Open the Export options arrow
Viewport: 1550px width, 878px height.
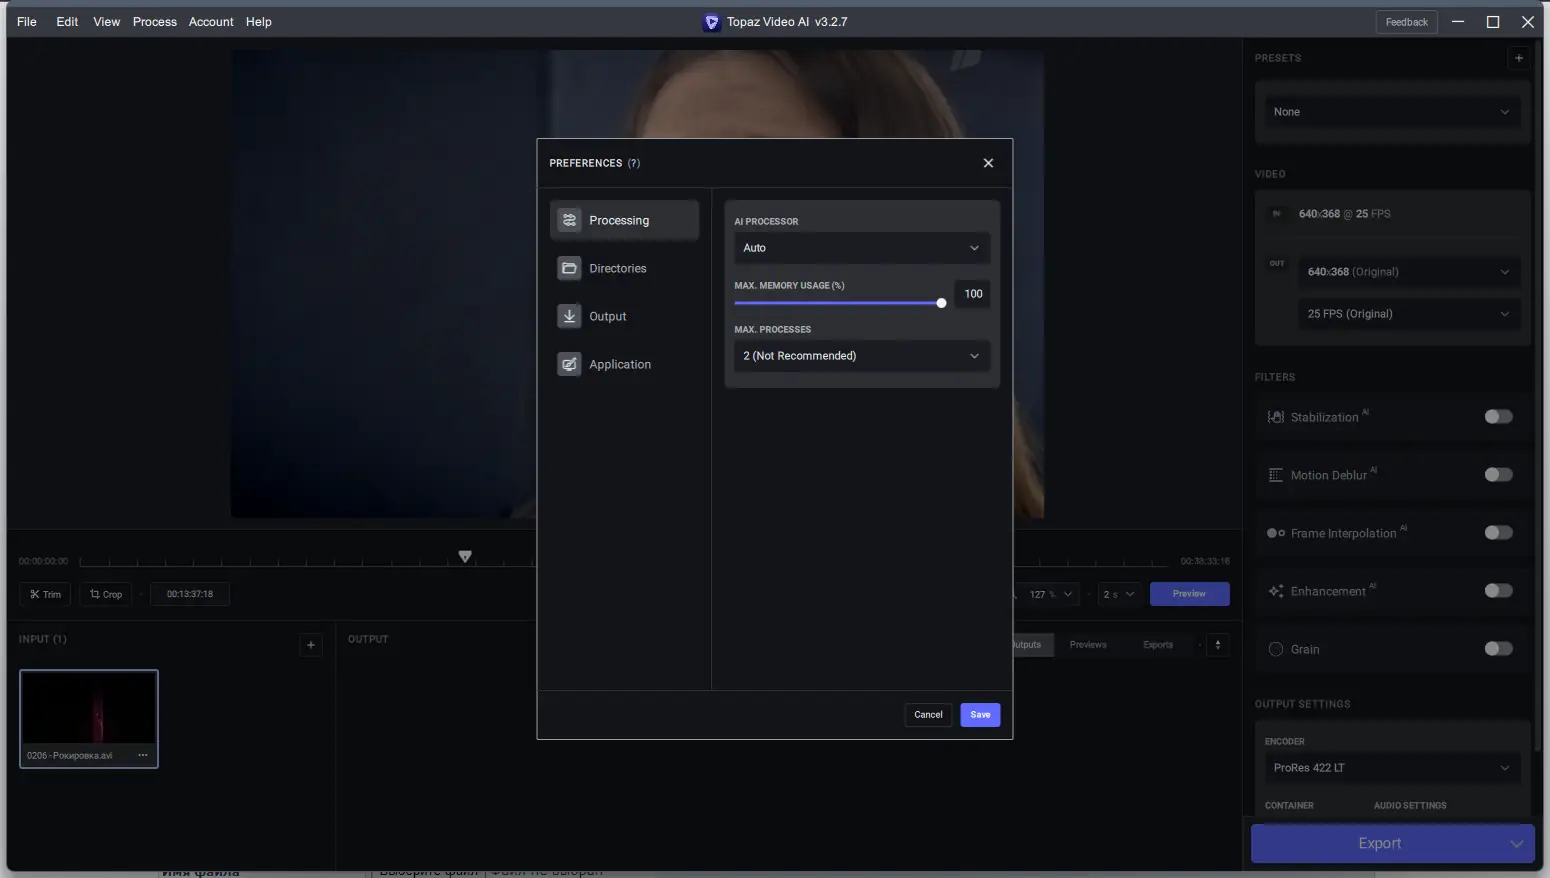coord(1517,844)
